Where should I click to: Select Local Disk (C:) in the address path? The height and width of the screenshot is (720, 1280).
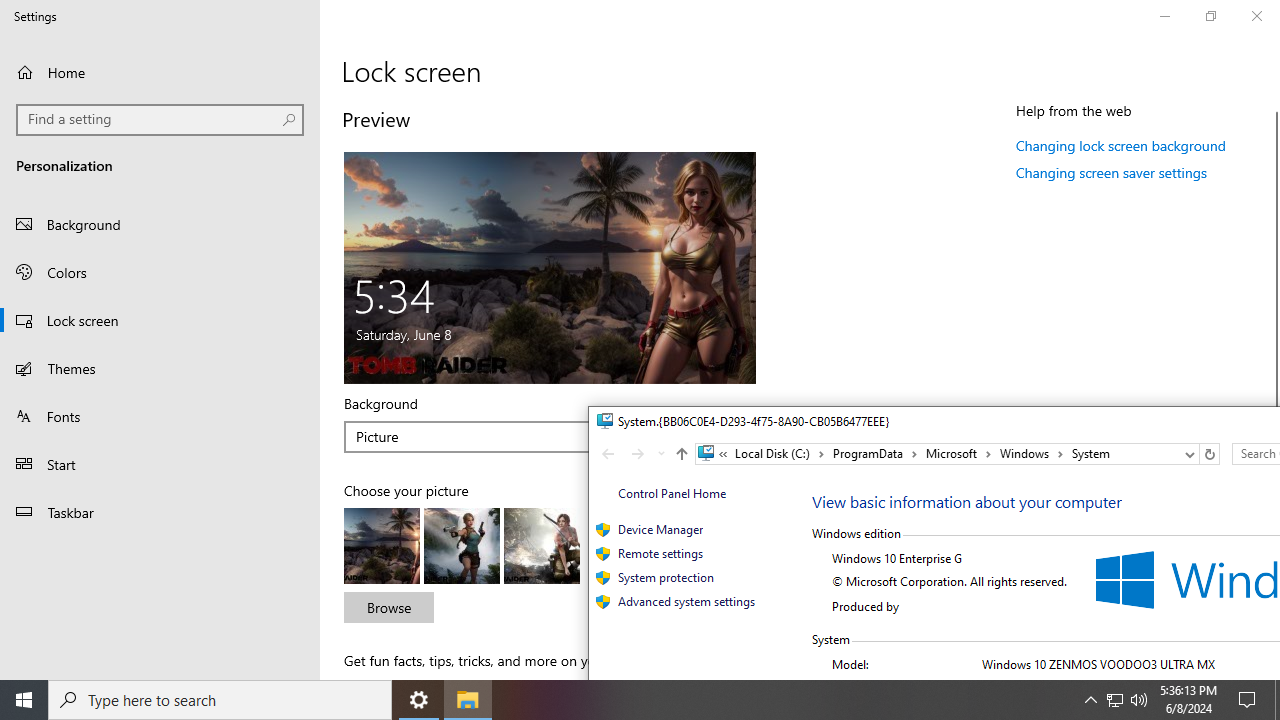[x=773, y=454]
